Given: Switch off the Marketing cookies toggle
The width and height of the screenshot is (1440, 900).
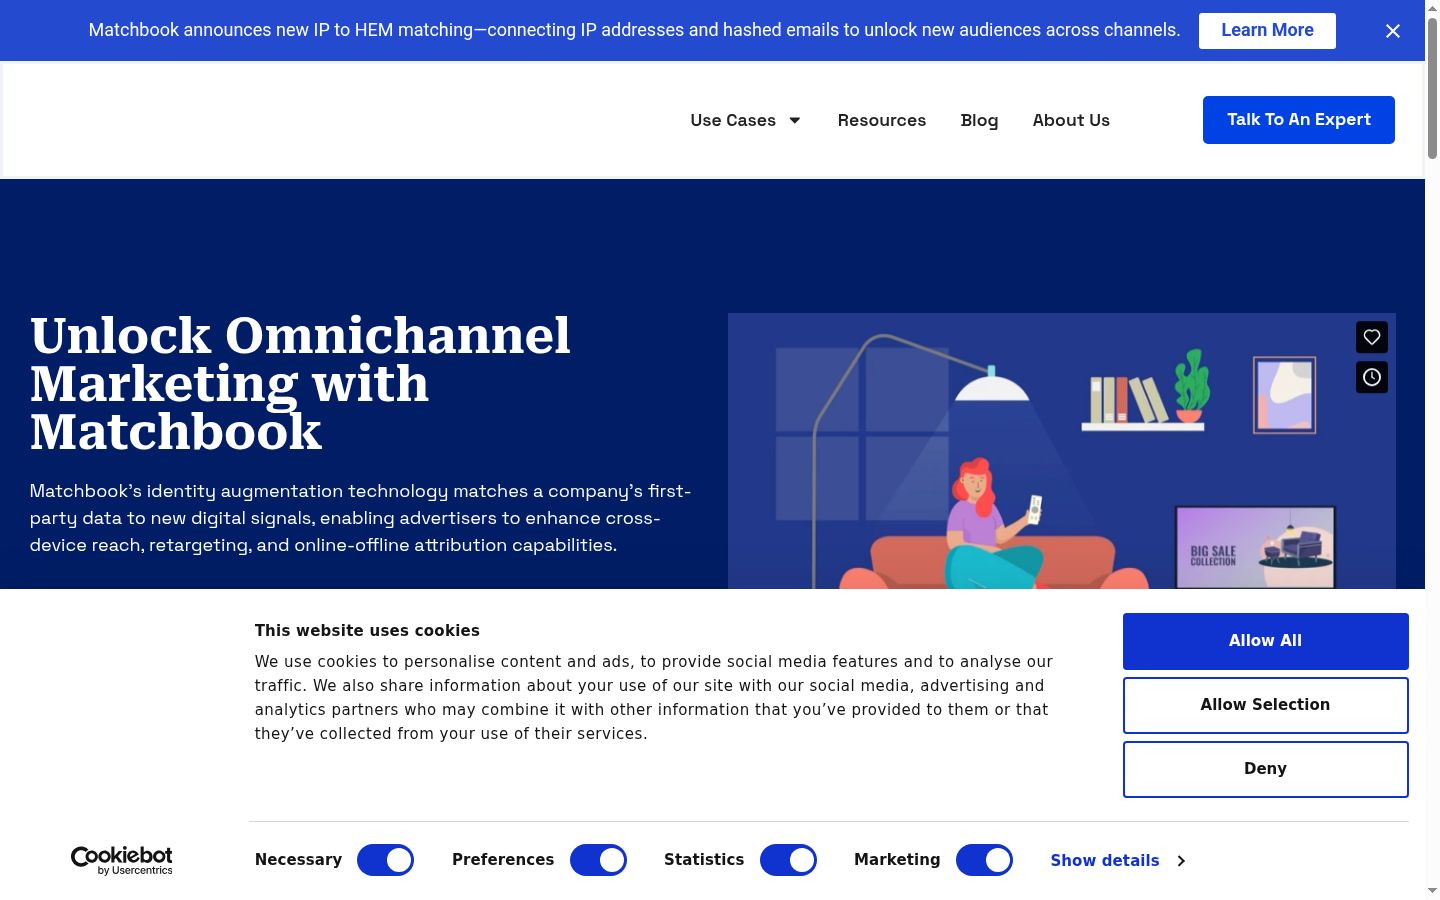Looking at the screenshot, I should pyautogui.click(x=984, y=860).
